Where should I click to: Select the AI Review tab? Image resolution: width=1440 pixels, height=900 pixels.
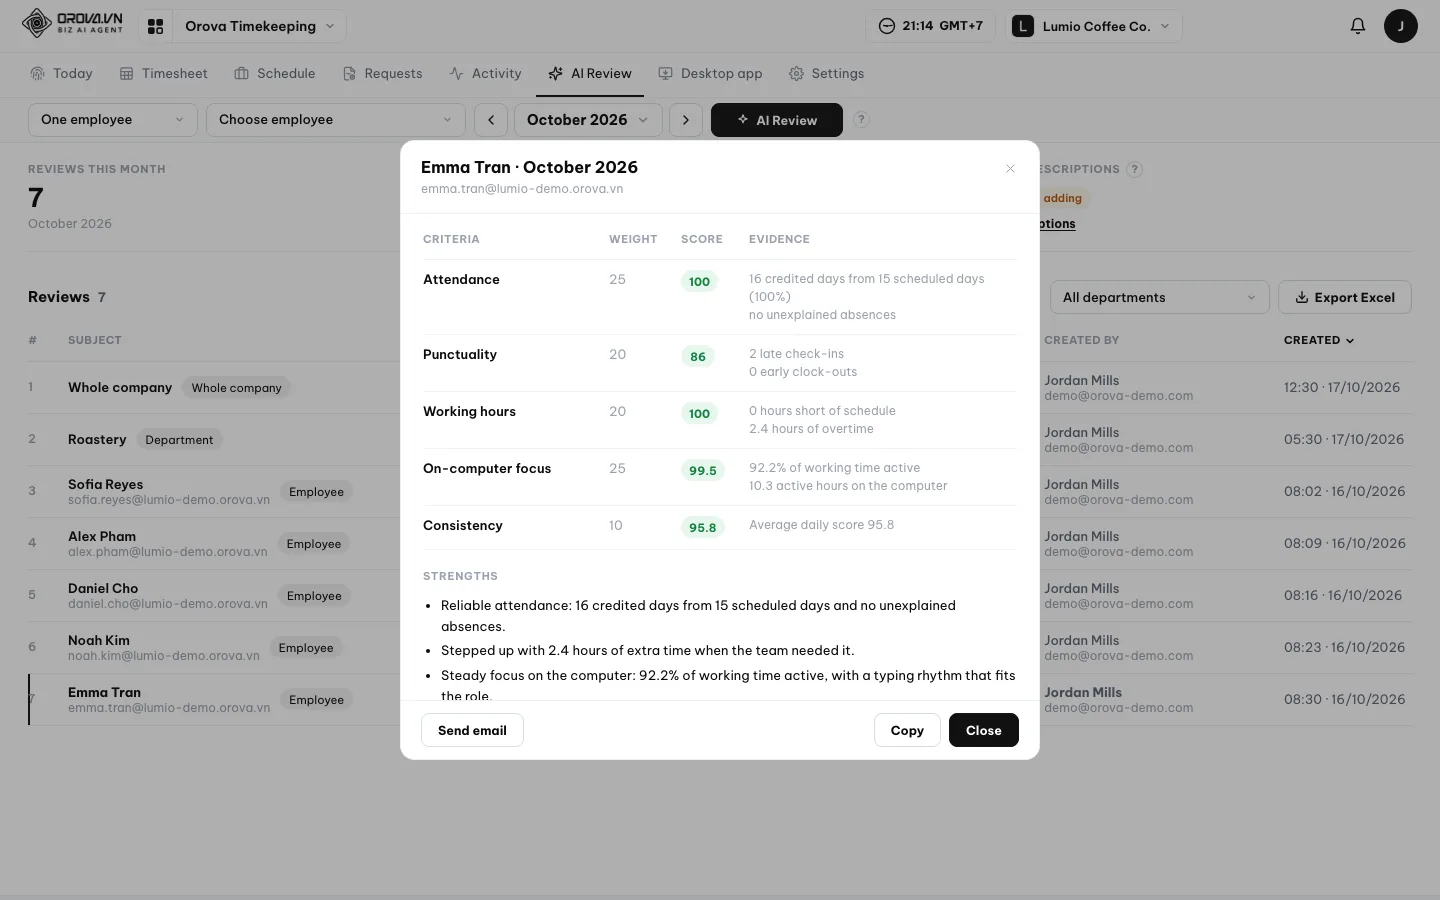pyautogui.click(x=590, y=73)
